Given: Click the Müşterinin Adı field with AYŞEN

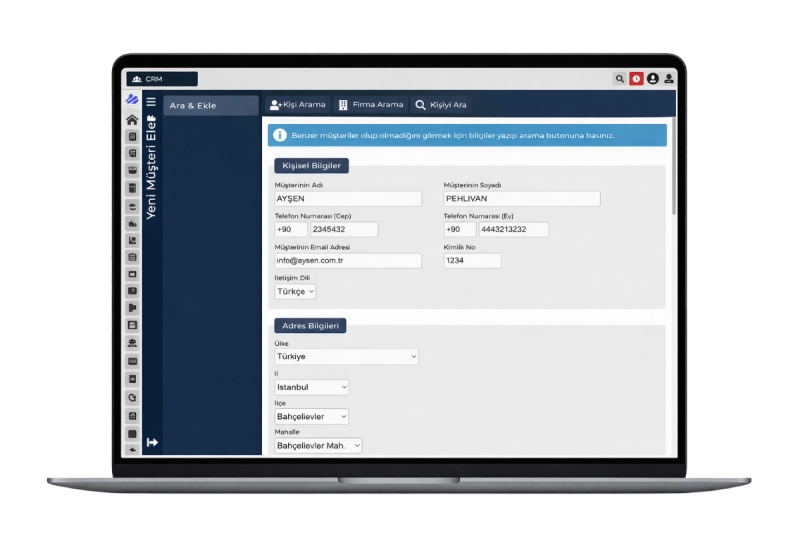Looking at the screenshot, I should tap(348, 199).
